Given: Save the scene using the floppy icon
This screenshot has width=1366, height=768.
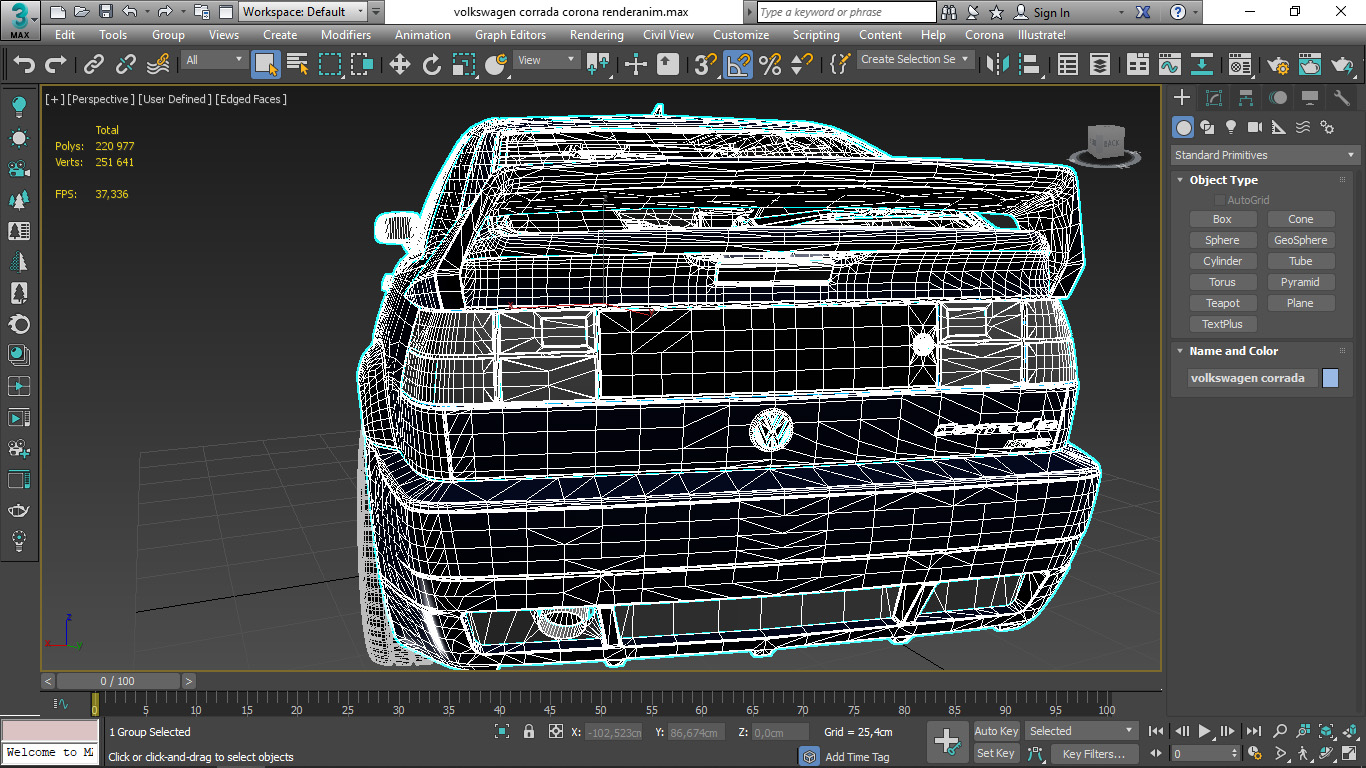Looking at the screenshot, I should point(105,12).
